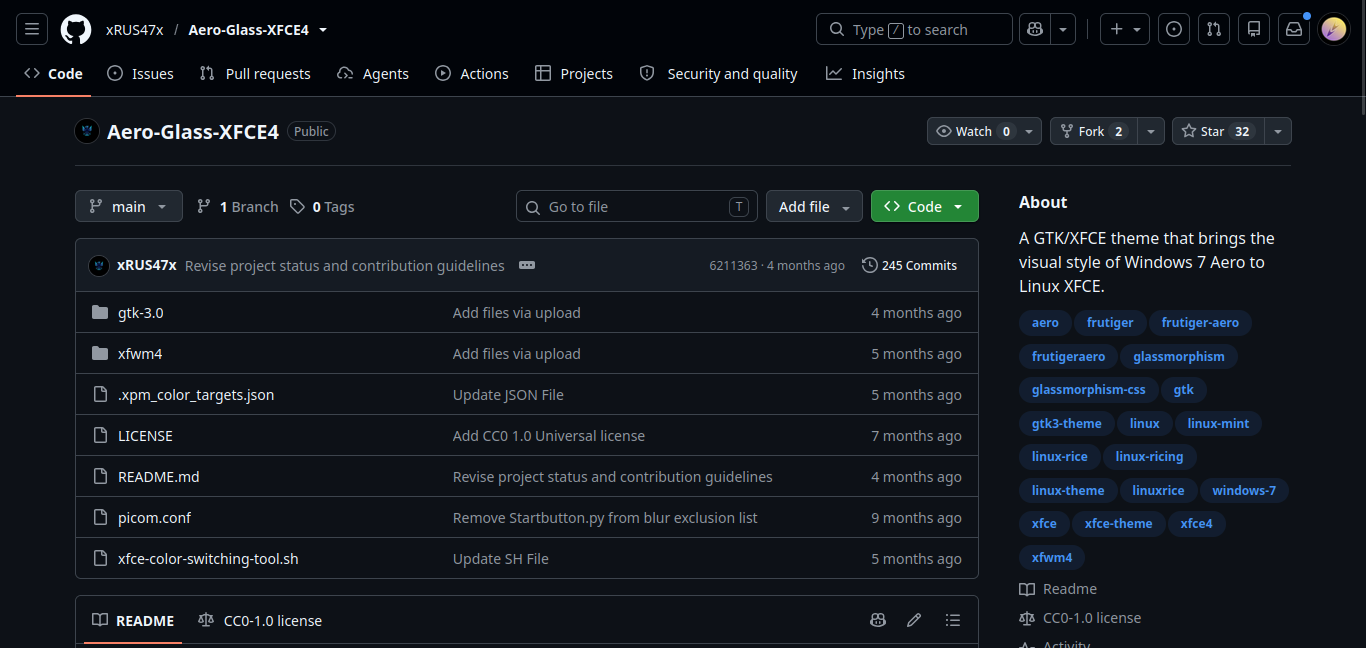Switch to the Issues tab
1366x648 pixels.
pyautogui.click(x=140, y=74)
